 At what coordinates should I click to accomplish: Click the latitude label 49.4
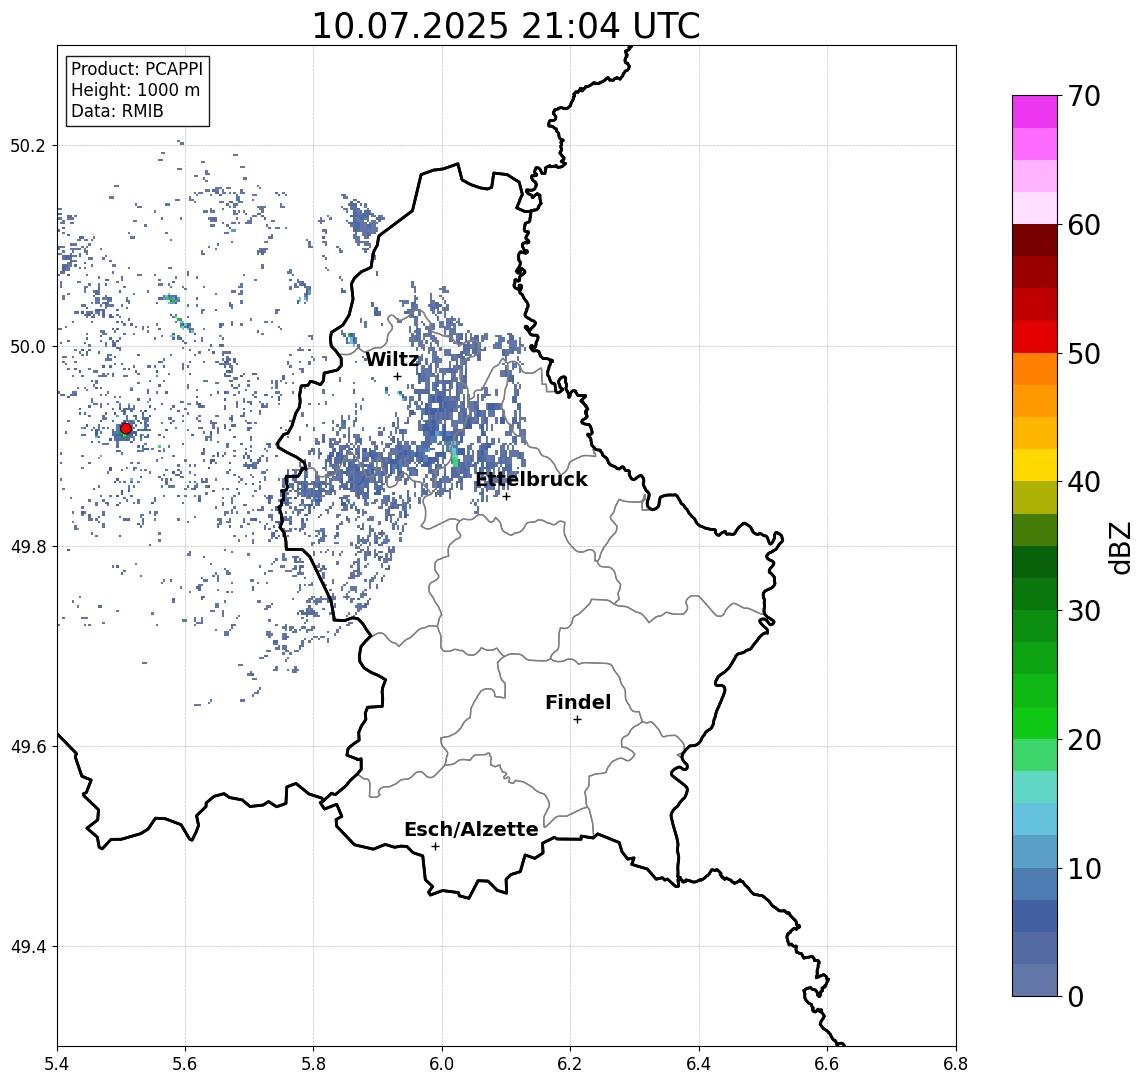28,947
